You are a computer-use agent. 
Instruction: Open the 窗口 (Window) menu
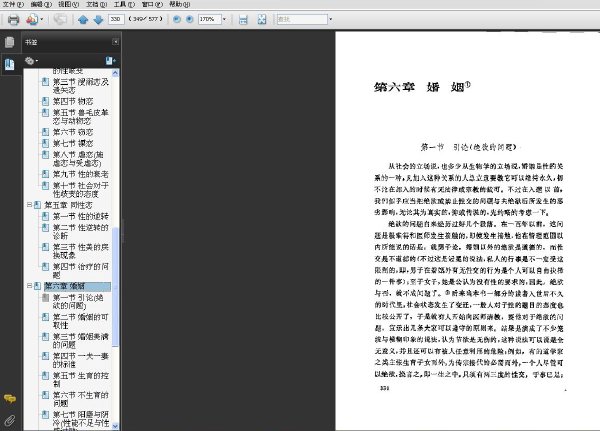[152, 4]
